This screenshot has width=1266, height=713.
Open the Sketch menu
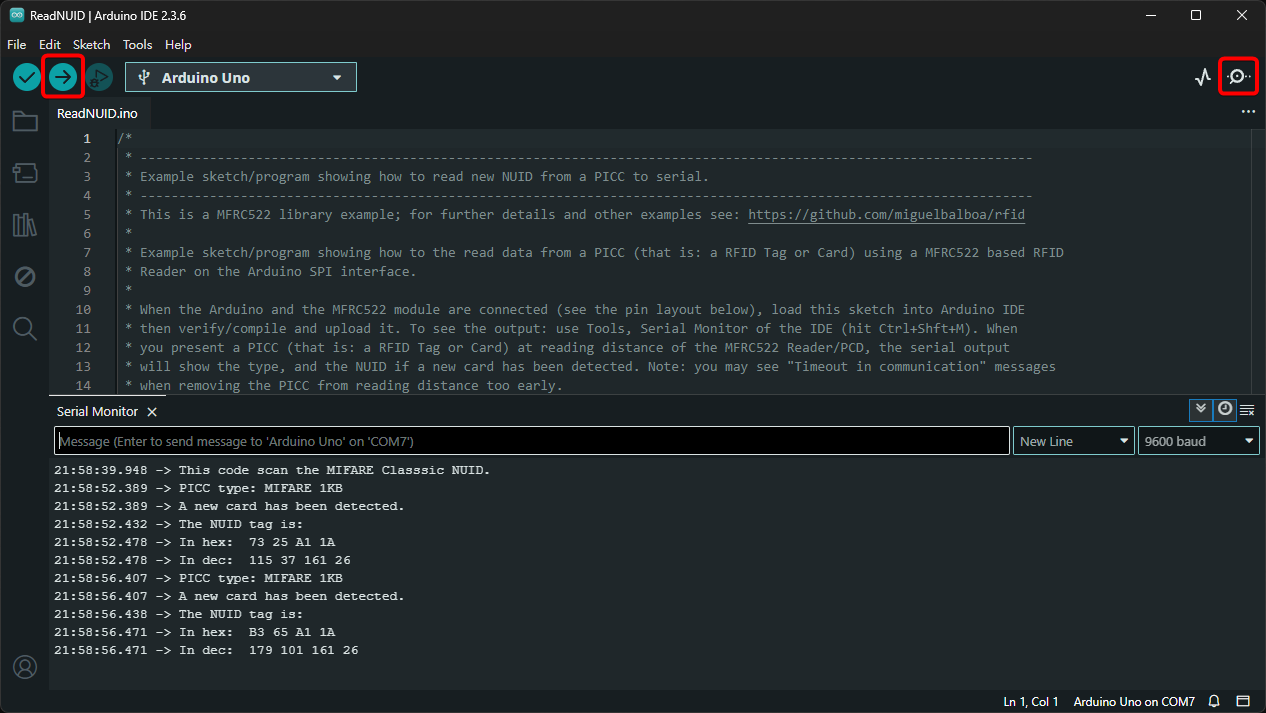91,44
